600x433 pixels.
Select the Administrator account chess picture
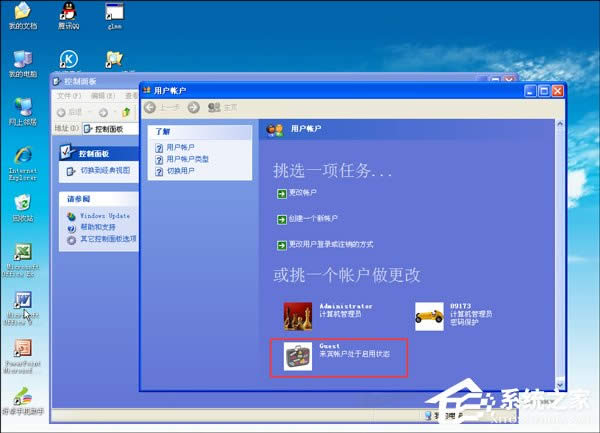(298, 315)
